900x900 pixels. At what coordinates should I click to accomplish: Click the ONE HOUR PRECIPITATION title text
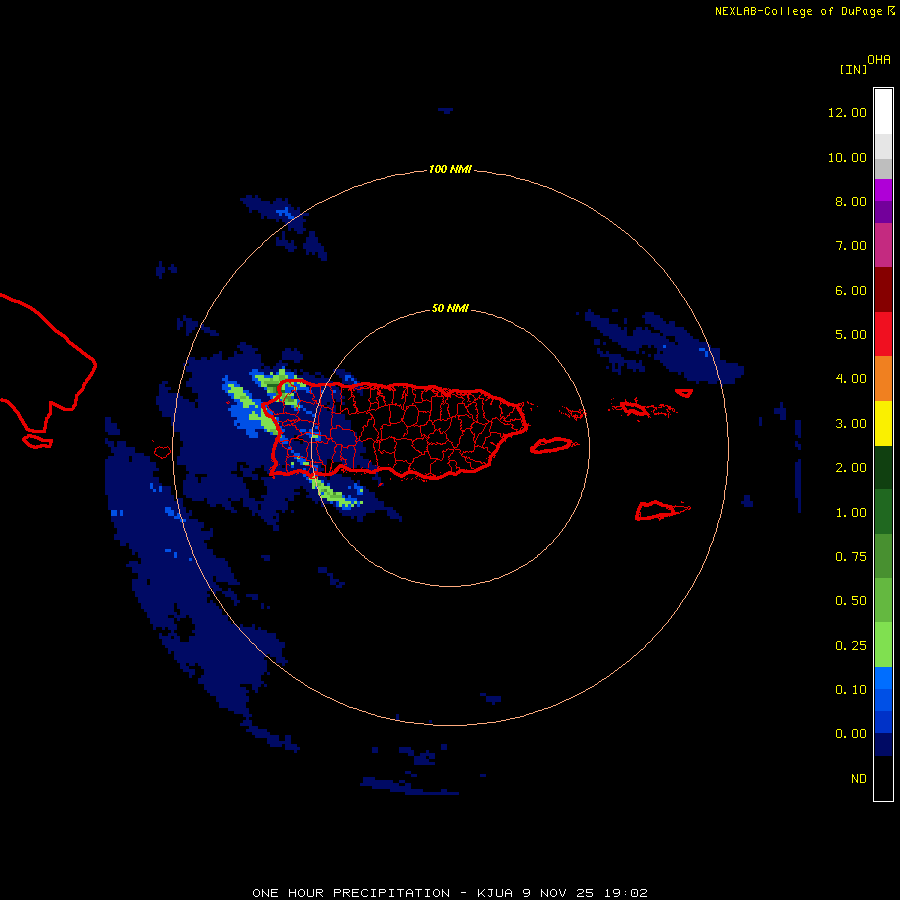pyautogui.click(x=351, y=893)
